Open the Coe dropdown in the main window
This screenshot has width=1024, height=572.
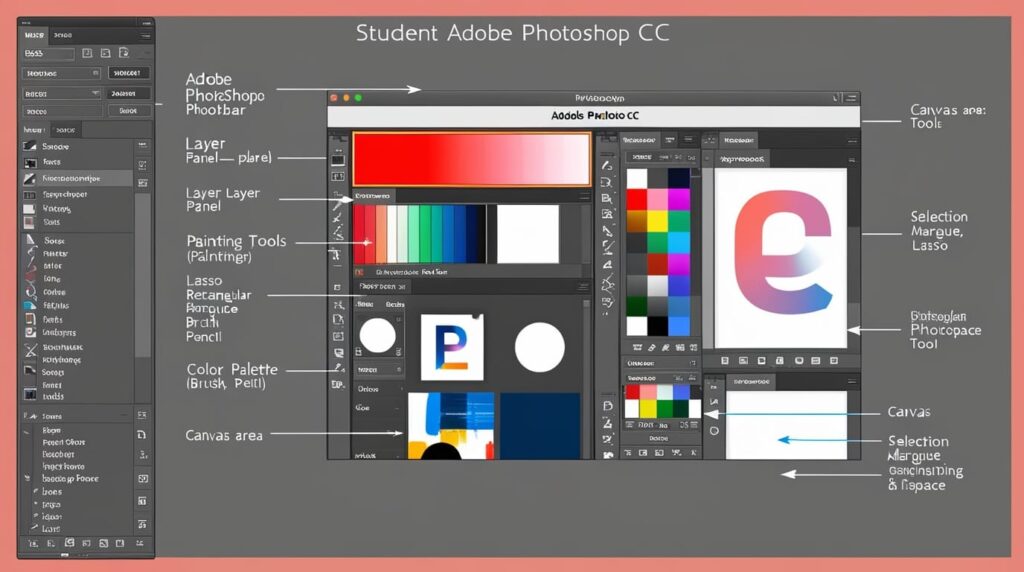[x=380, y=407]
